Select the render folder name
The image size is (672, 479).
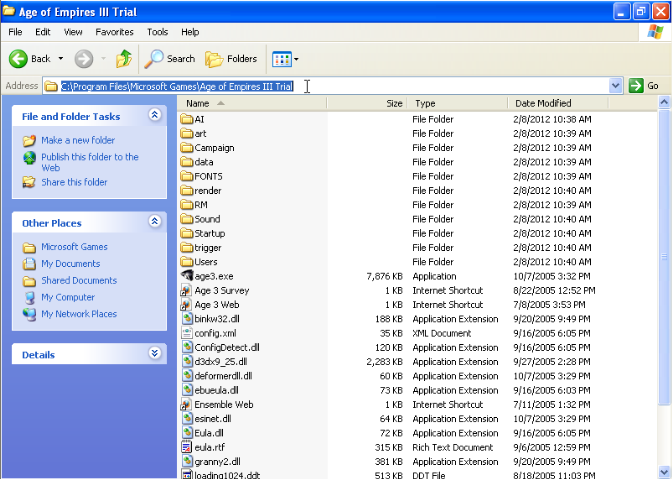[208, 191]
